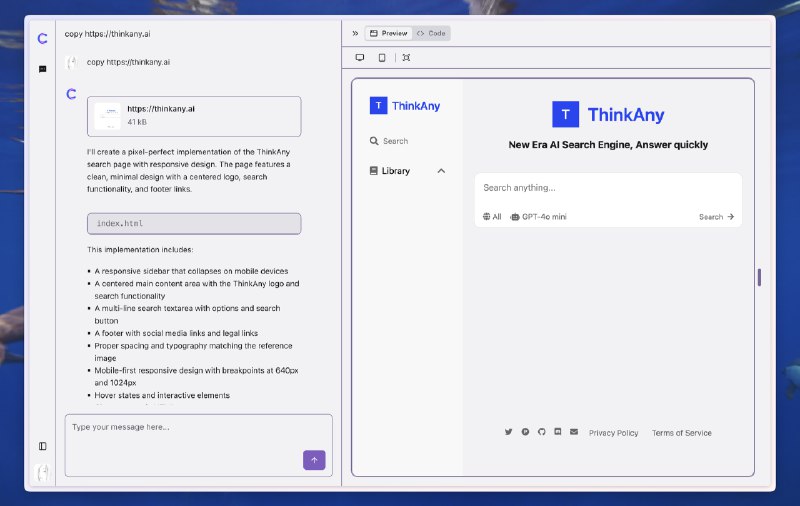The height and width of the screenshot is (506, 800).
Task: Click the email envelope icon in footer
Action: [574, 432]
